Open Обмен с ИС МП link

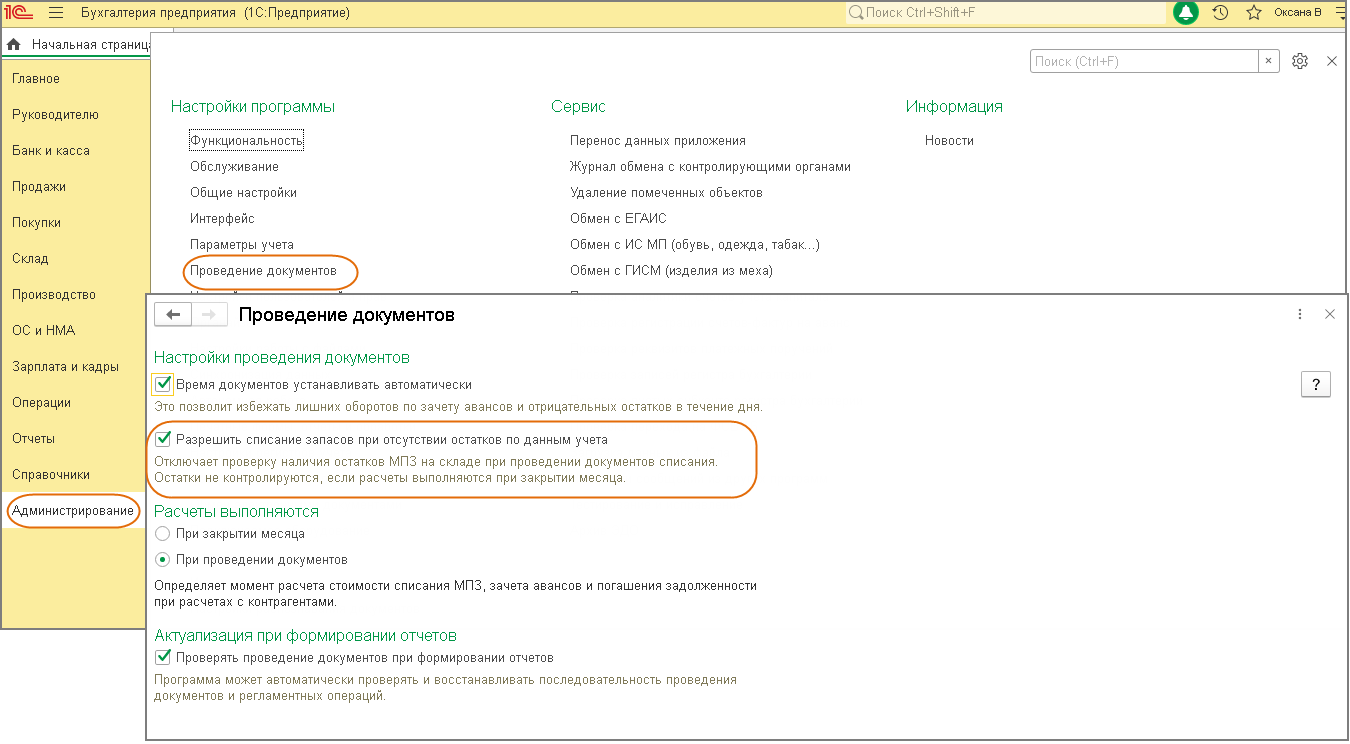coord(695,245)
